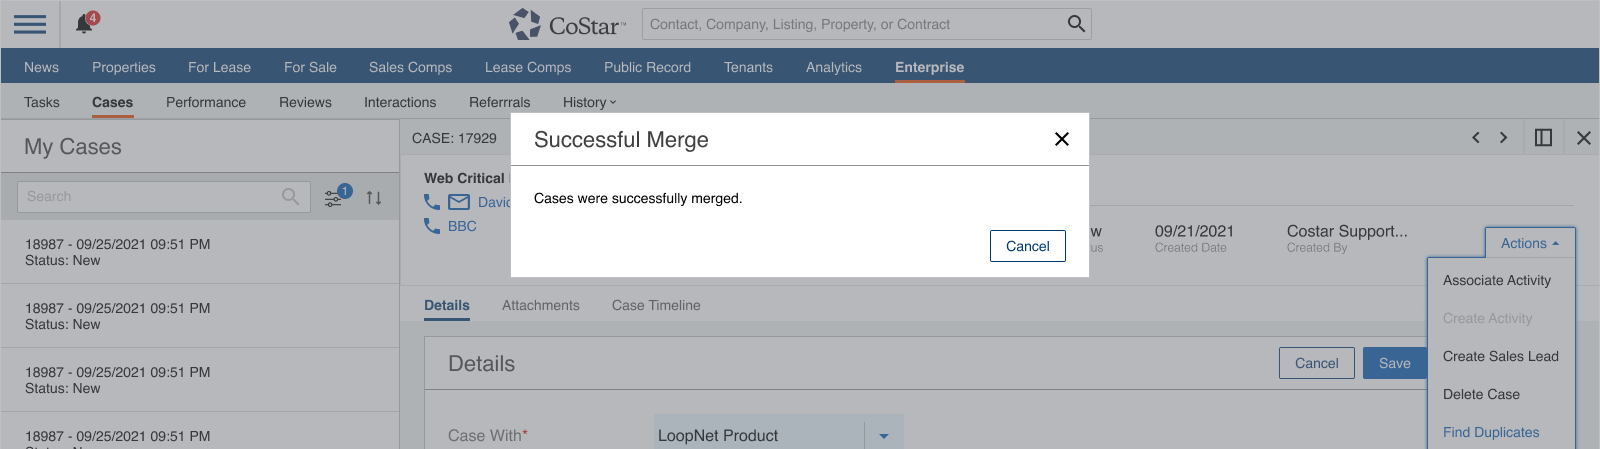Viewport: 1600px width, 449px height.
Task: Toggle the split panel view icon
Action: (1543, 138)
